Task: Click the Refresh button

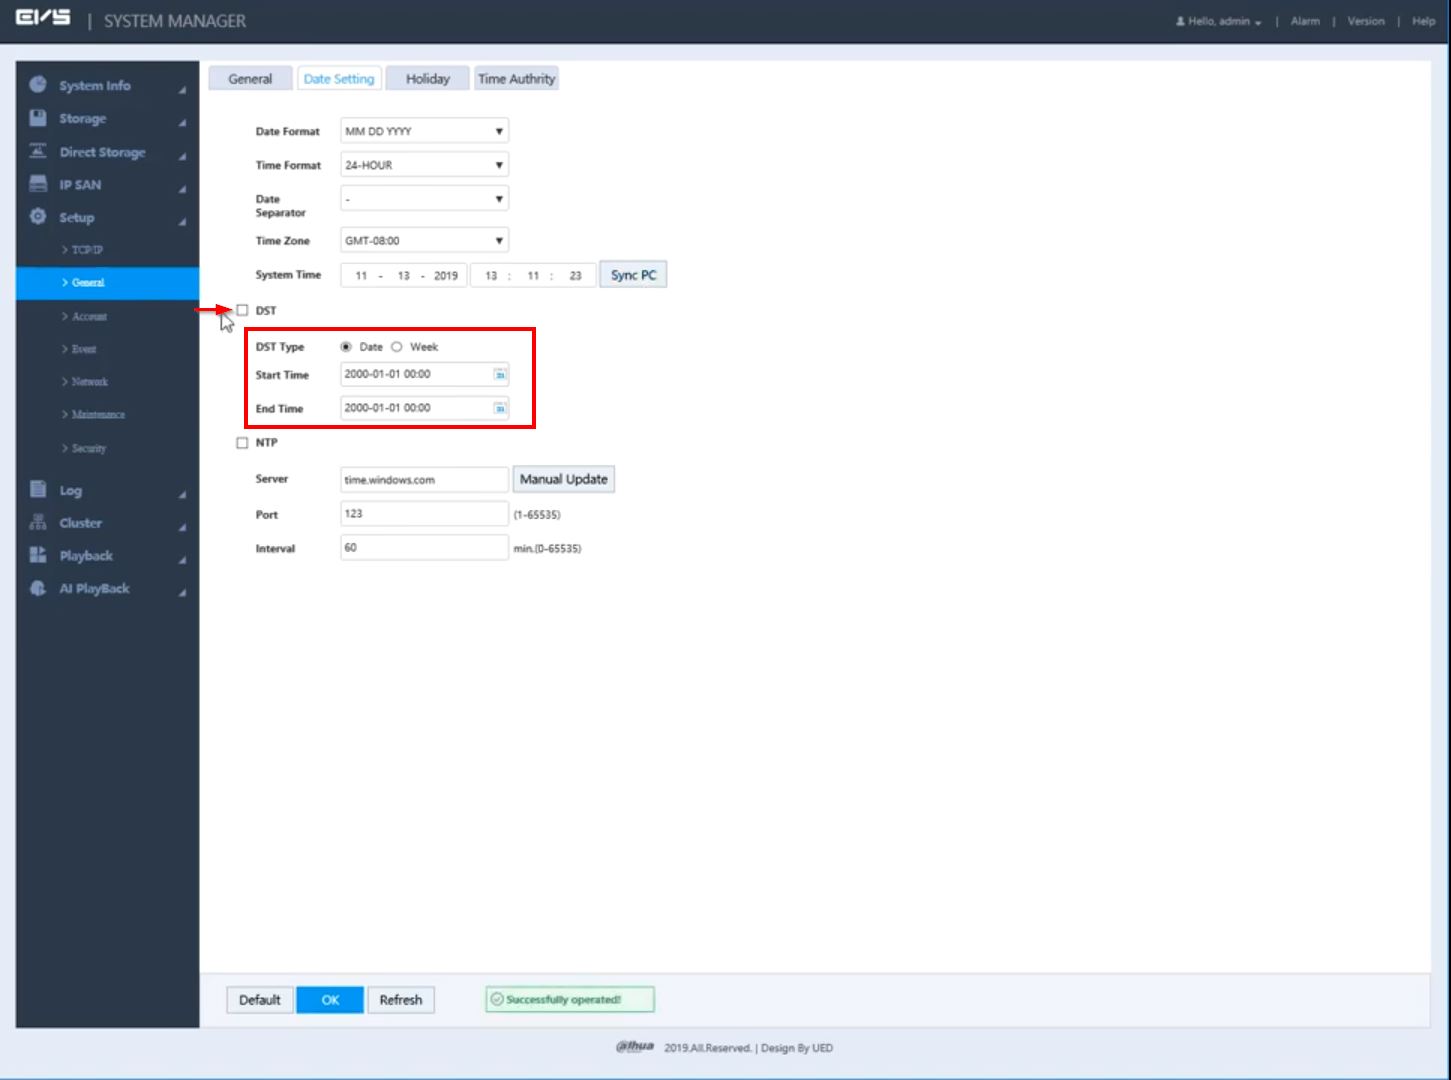Action: tap(401, 1000)
